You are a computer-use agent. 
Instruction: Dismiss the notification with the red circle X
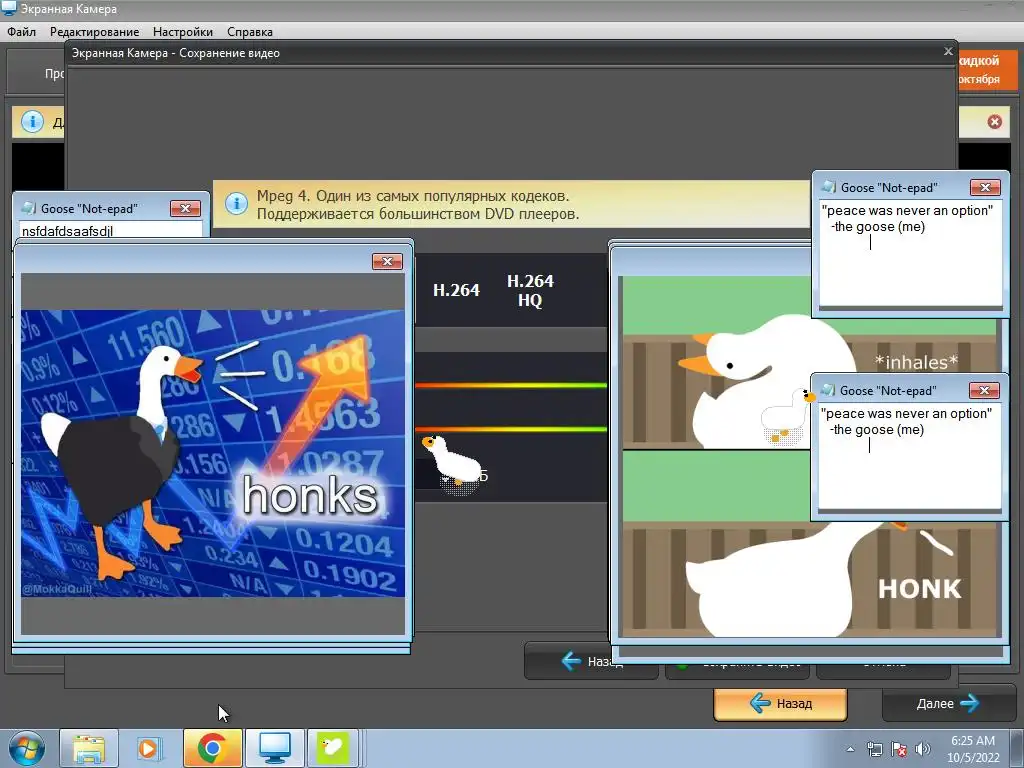pos(995,121)
